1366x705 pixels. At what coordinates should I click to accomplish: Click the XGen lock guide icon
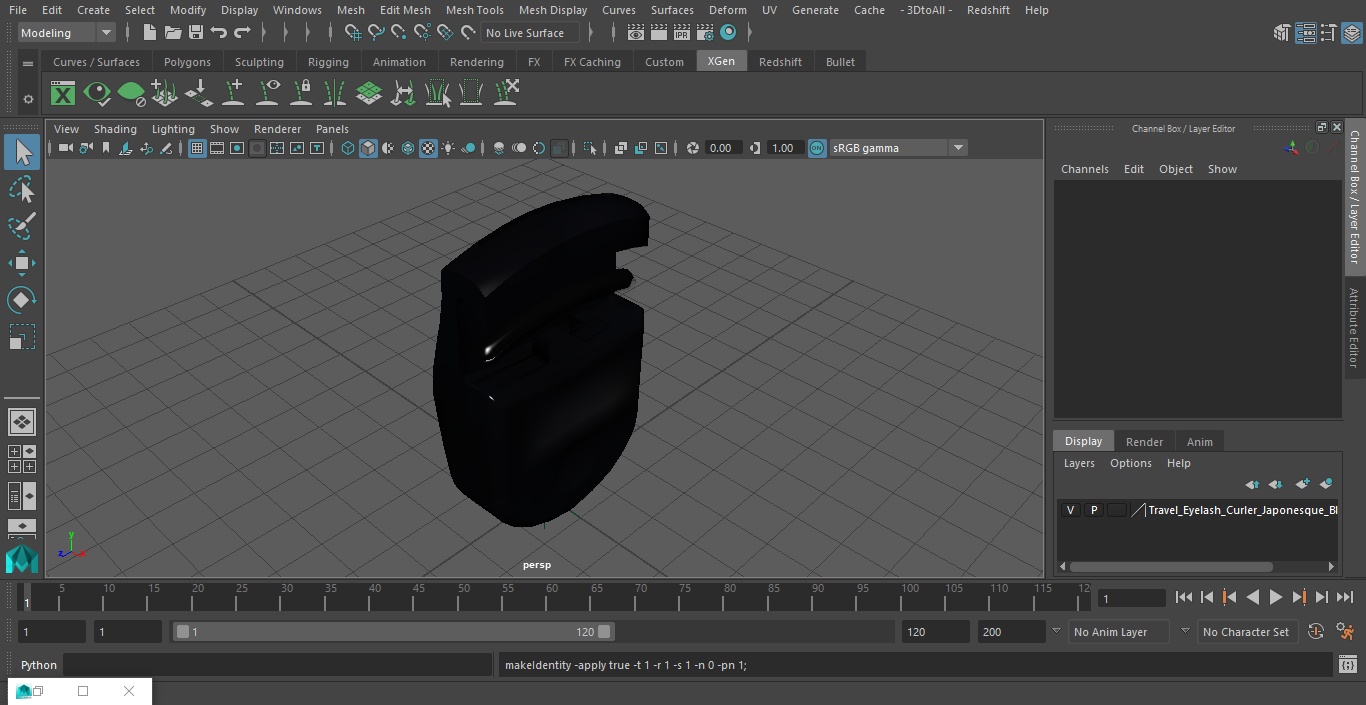(x=301, y=94)
